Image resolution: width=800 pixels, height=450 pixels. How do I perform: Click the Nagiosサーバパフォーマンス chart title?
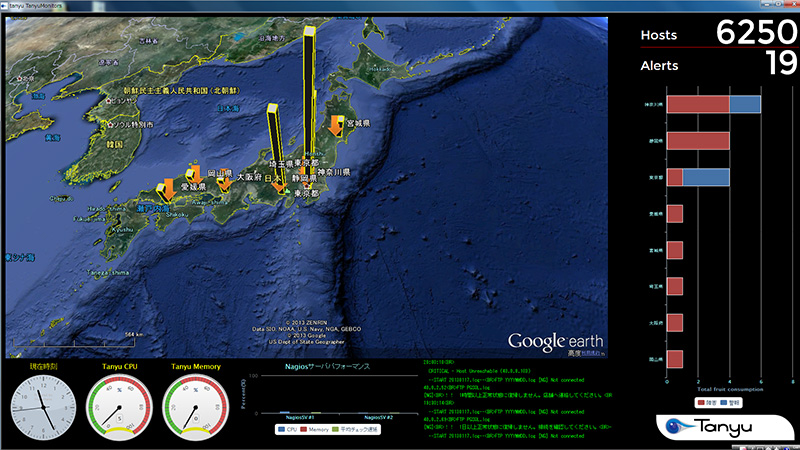(x=327, y=366)
